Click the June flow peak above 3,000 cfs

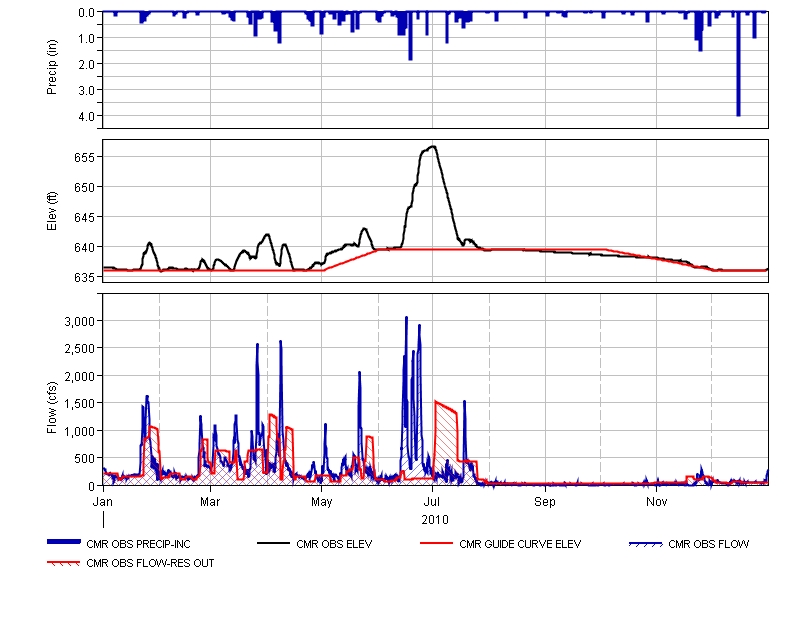[407, 318]
